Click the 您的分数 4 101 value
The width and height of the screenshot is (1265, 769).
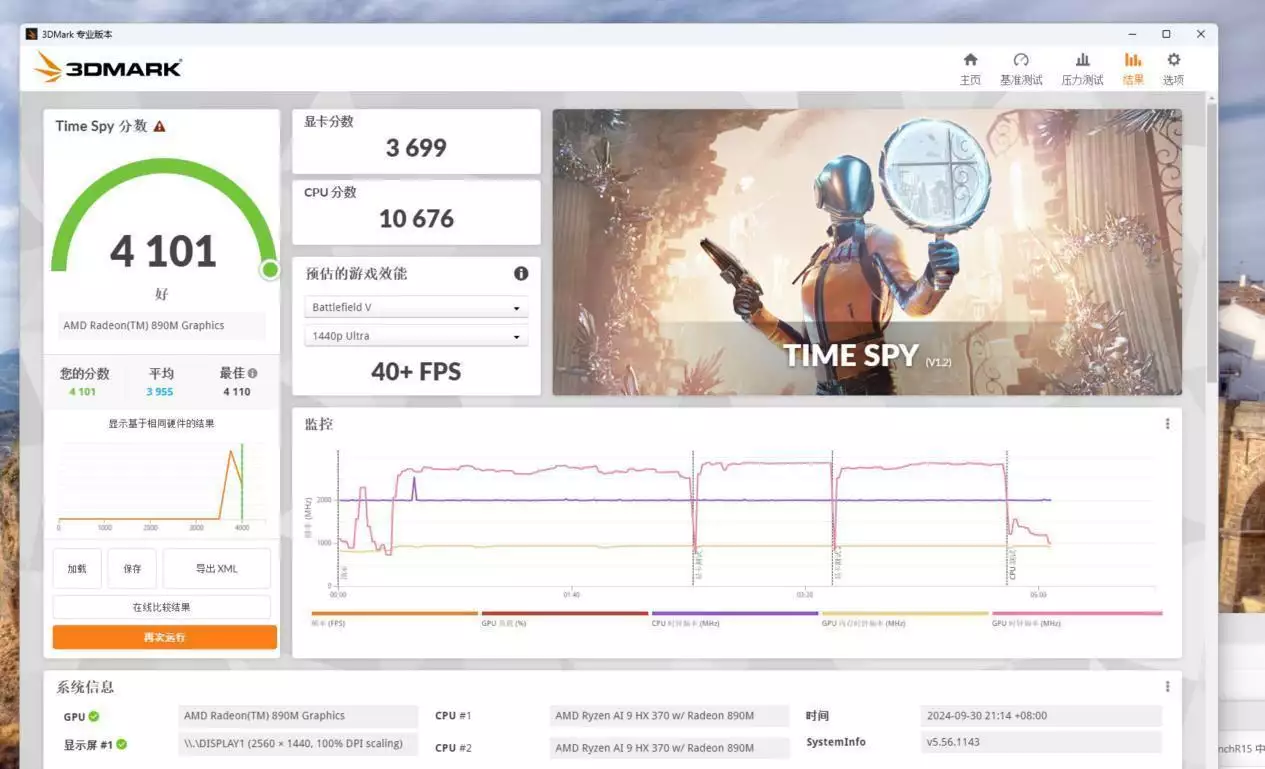[x=83, y=392]
